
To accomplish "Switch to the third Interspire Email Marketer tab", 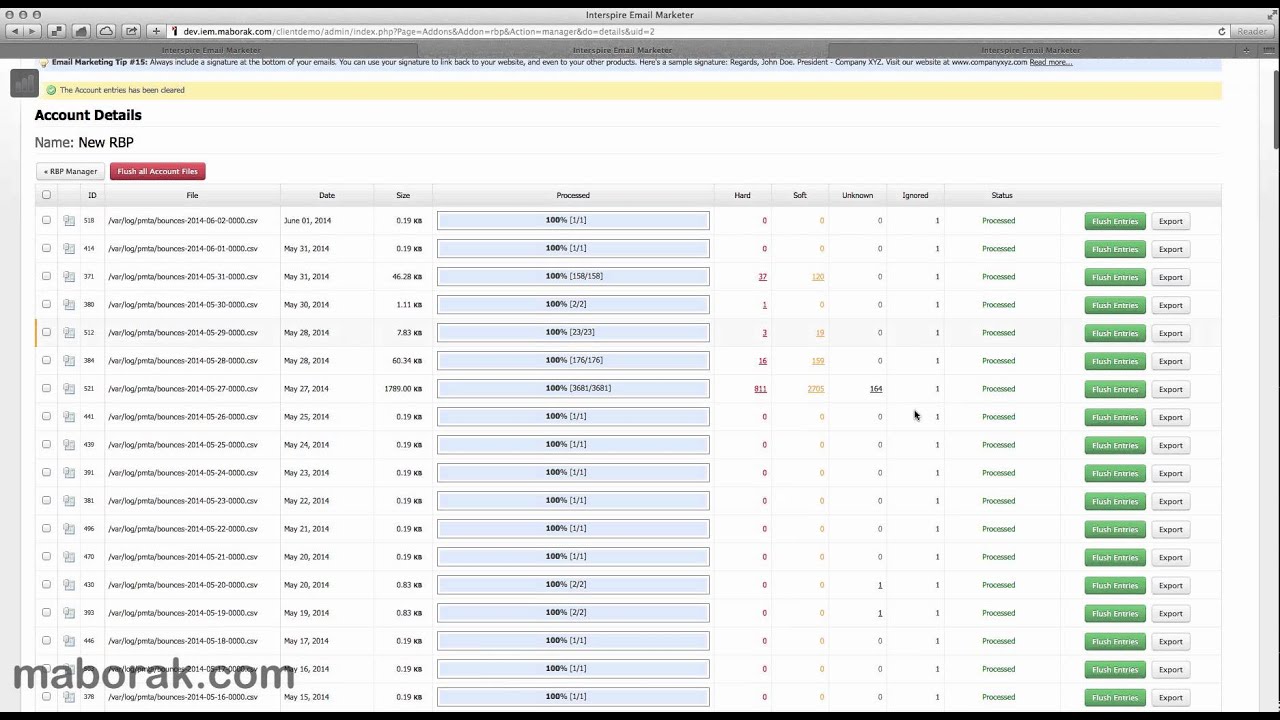I will tap(1031, 50).
